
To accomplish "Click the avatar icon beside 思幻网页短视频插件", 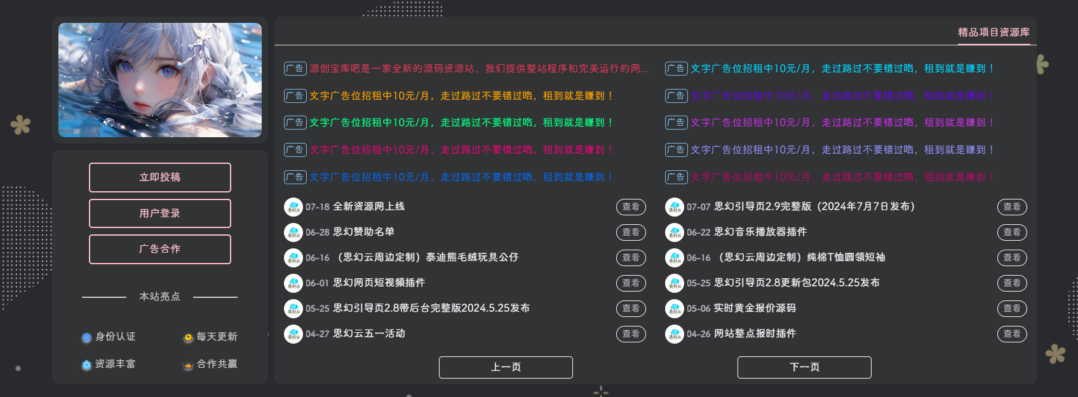I will click(x=294, y=283).
